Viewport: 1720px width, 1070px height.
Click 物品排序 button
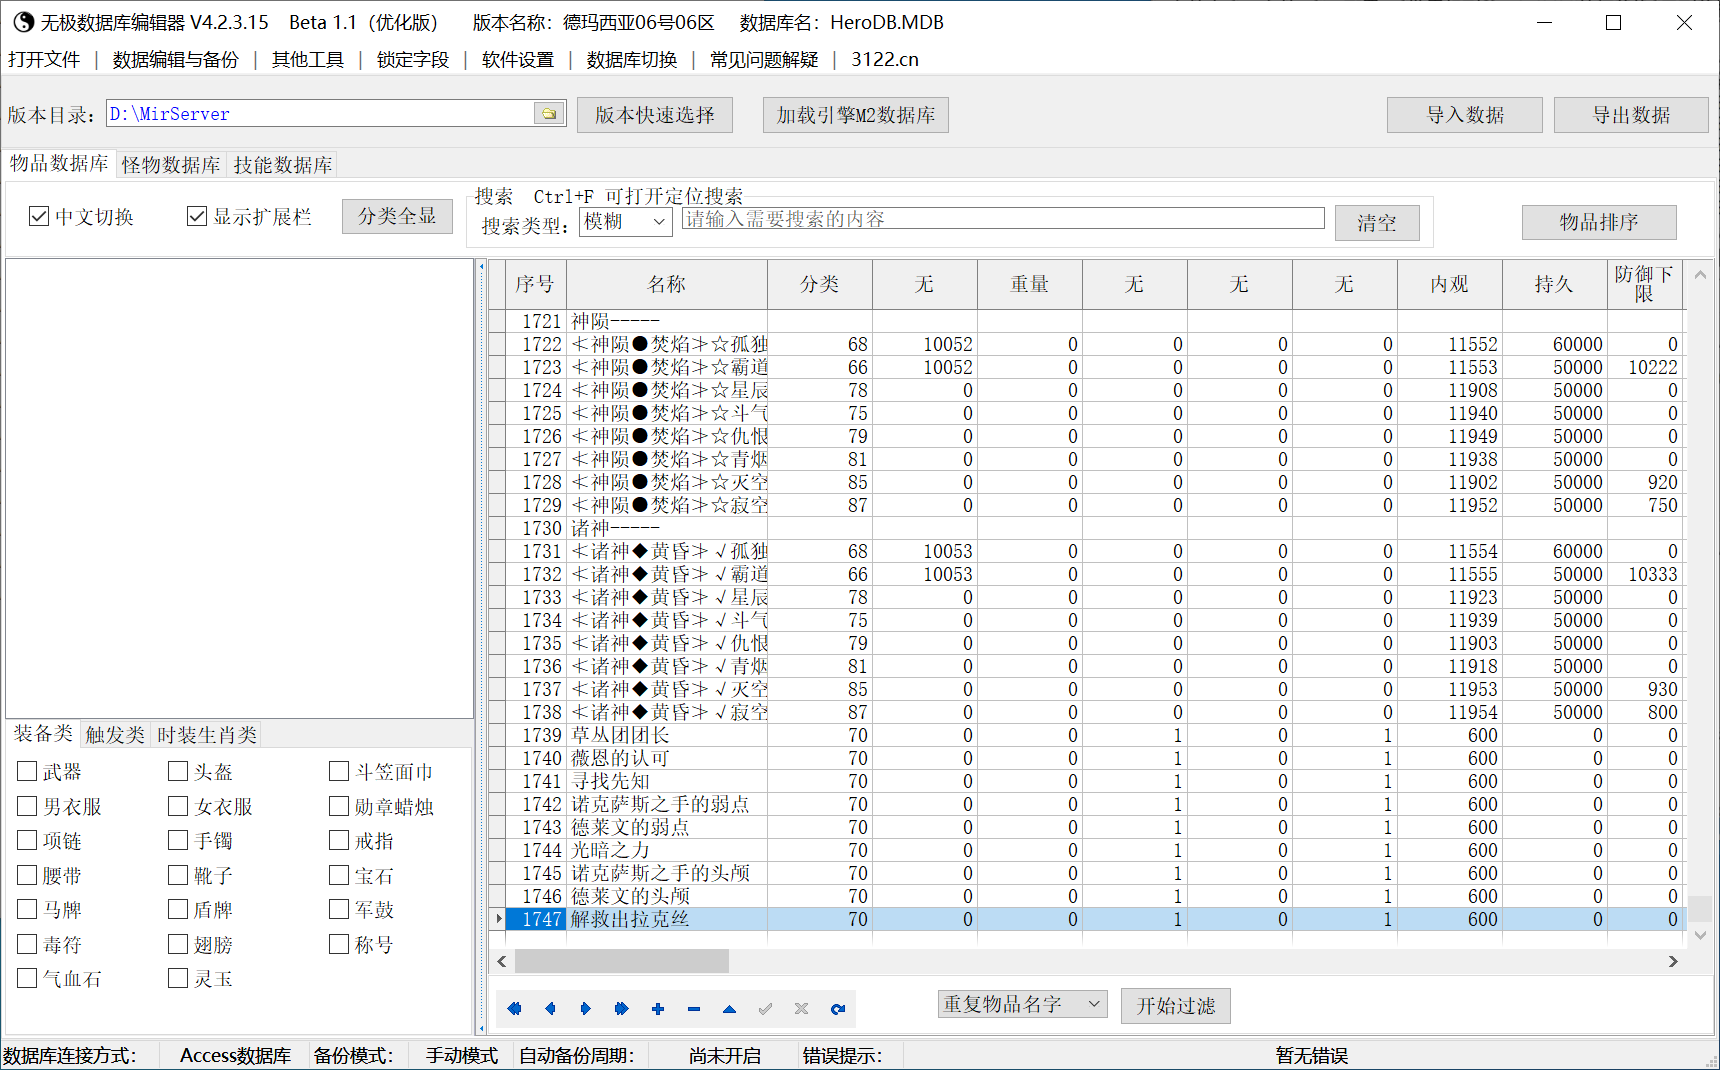(x=1599, y=222)
